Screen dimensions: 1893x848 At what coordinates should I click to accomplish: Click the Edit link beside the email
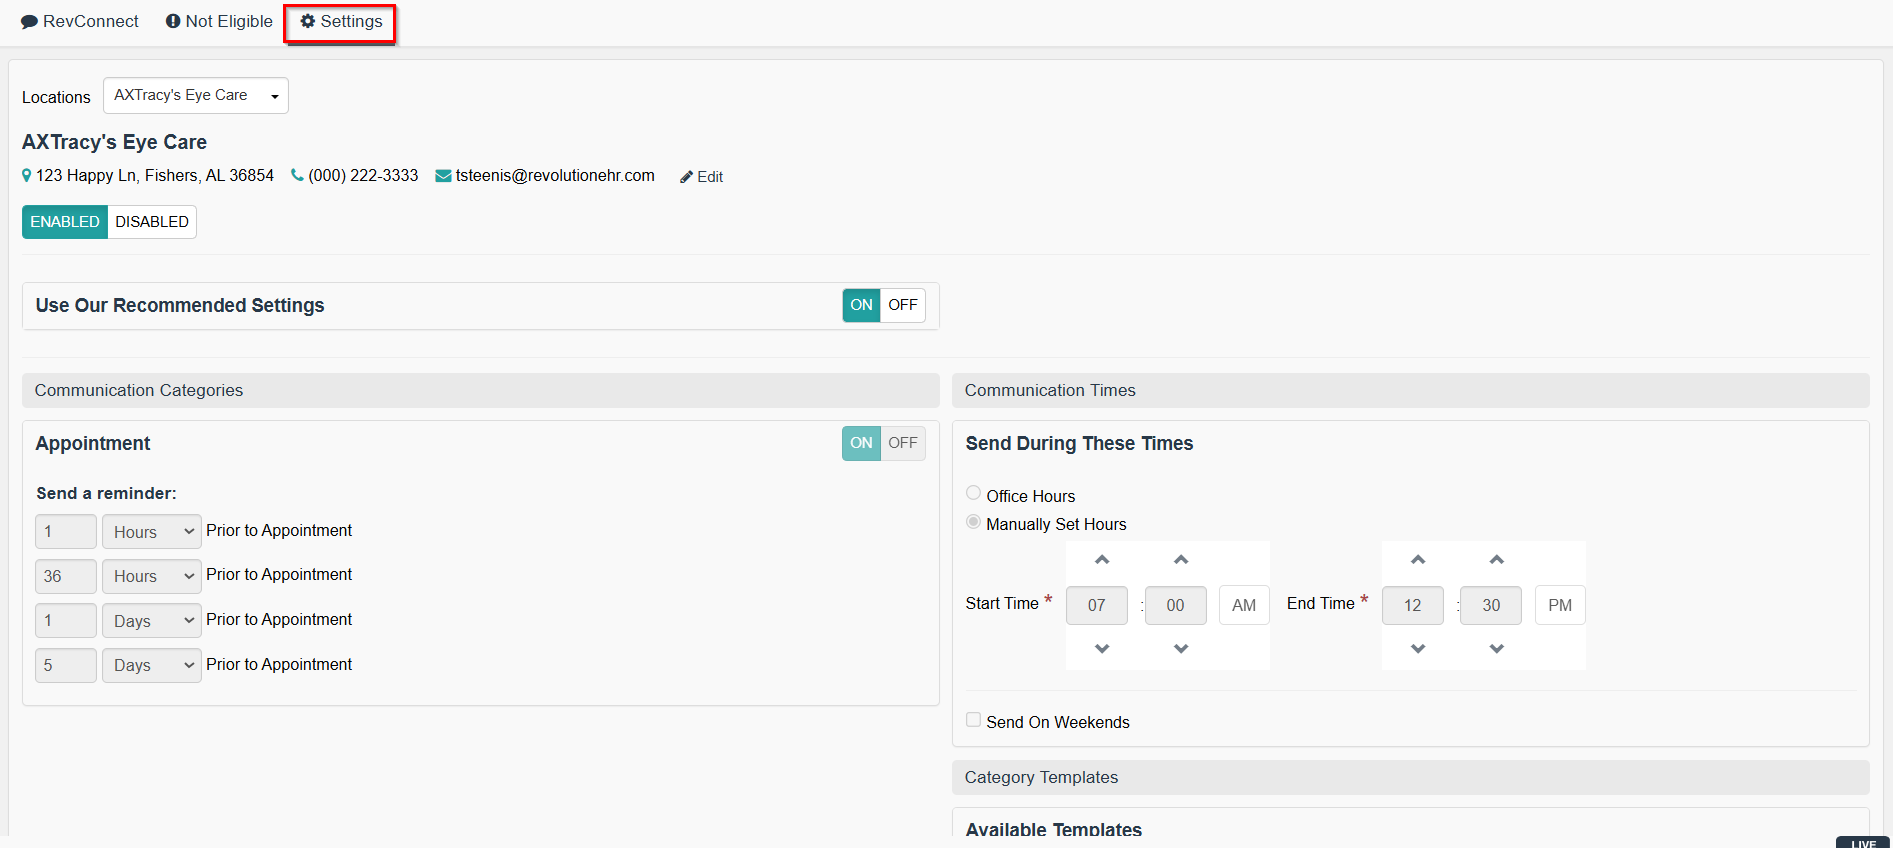[x=702, y=177]
